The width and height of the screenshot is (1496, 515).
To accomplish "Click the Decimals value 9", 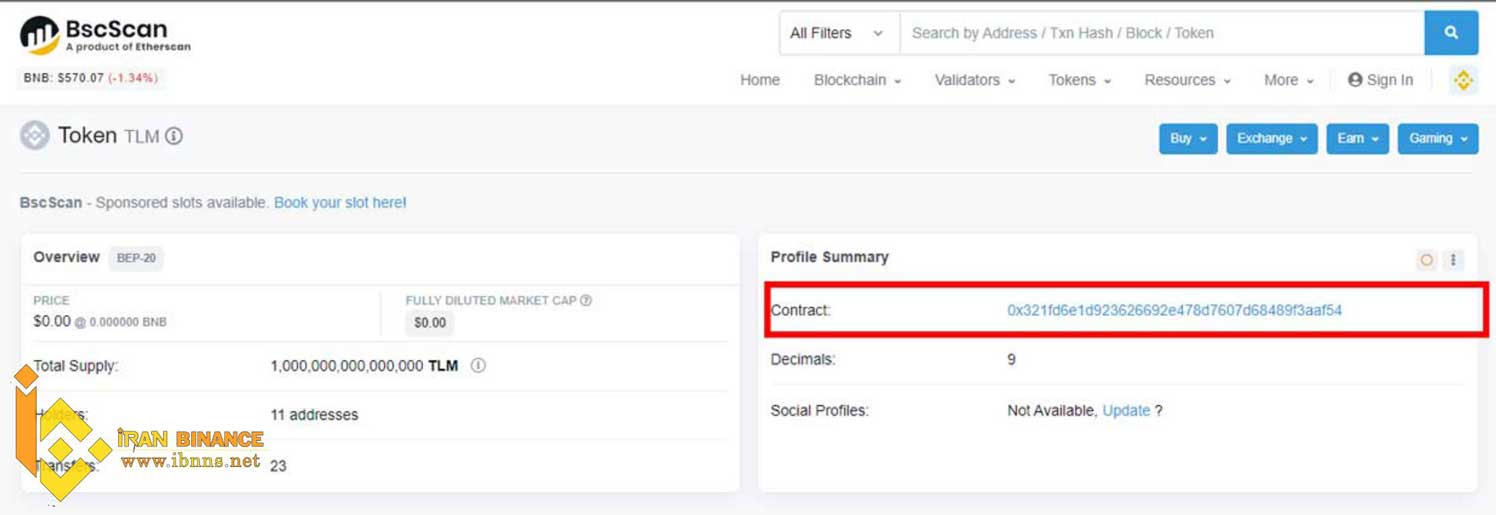I will pos(1011,359).
